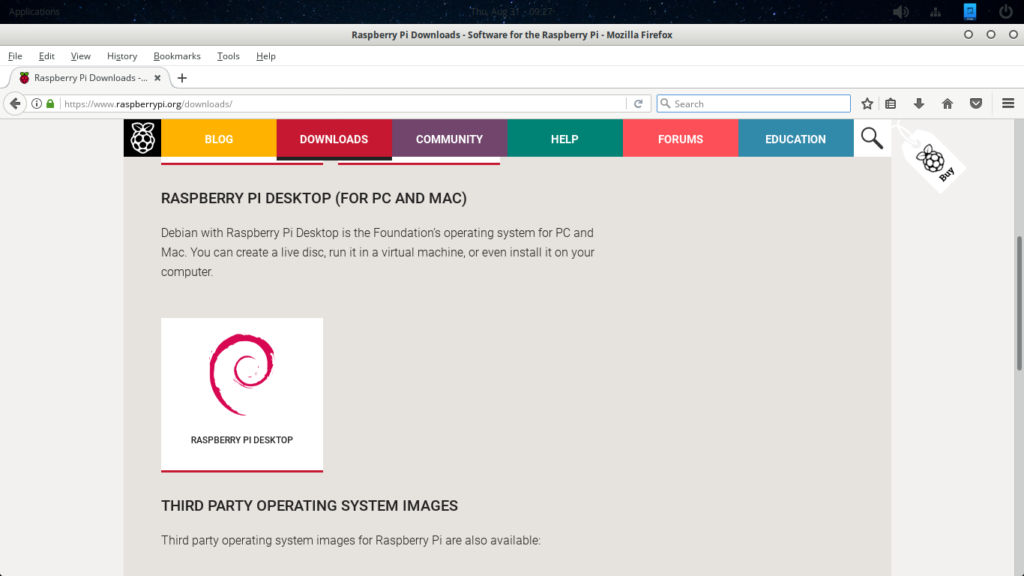
Task: Focus the URL address bar
Action: tap(343, 103)
